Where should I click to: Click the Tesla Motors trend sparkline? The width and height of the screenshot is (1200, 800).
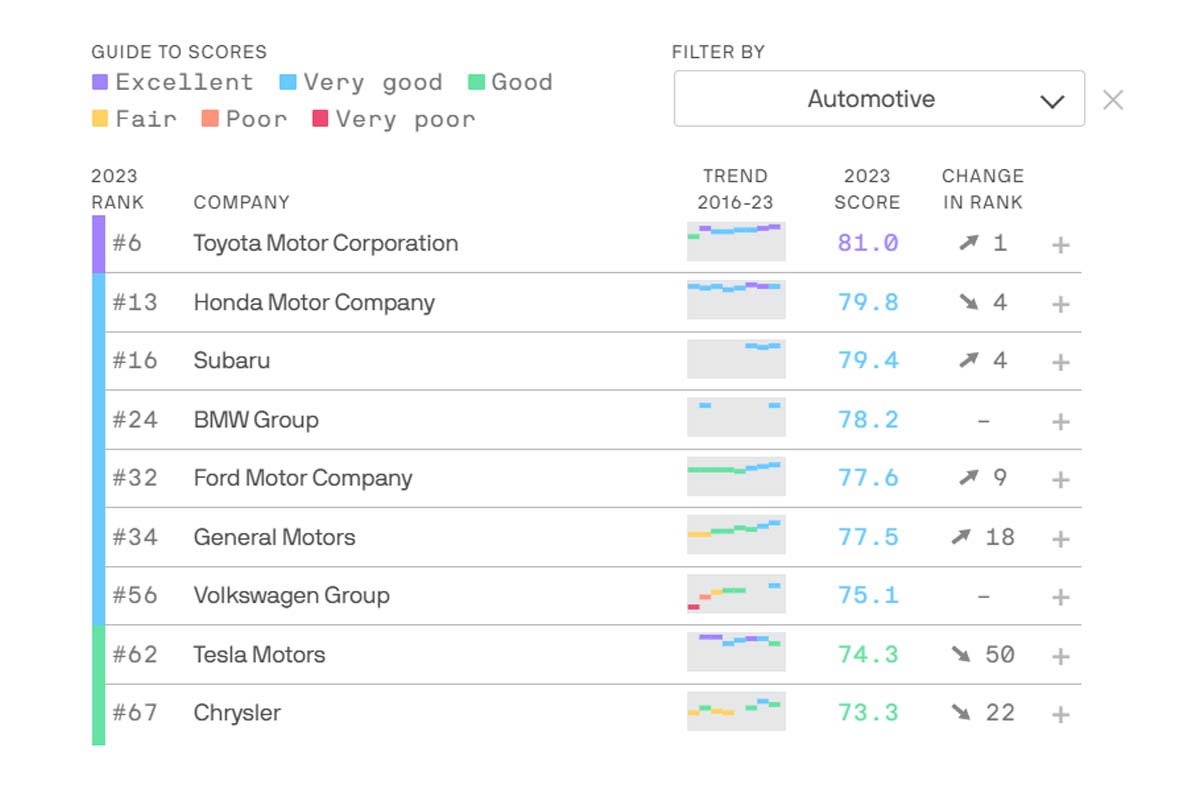point(736,652)
